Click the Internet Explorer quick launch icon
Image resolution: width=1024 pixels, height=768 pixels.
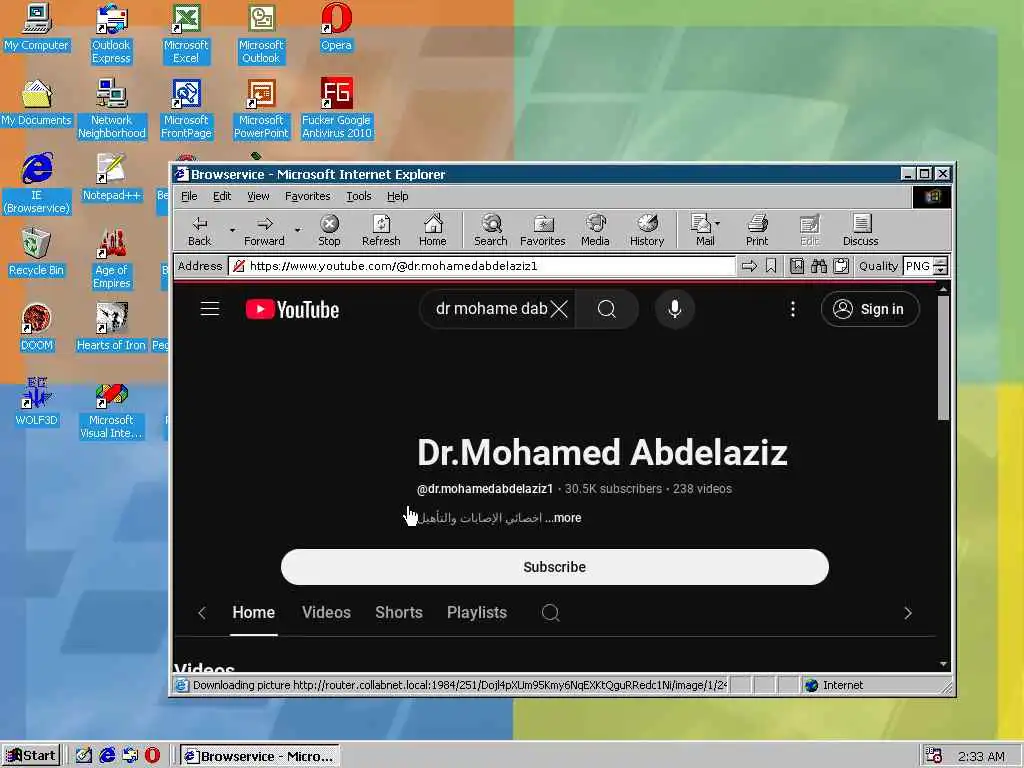107,756
